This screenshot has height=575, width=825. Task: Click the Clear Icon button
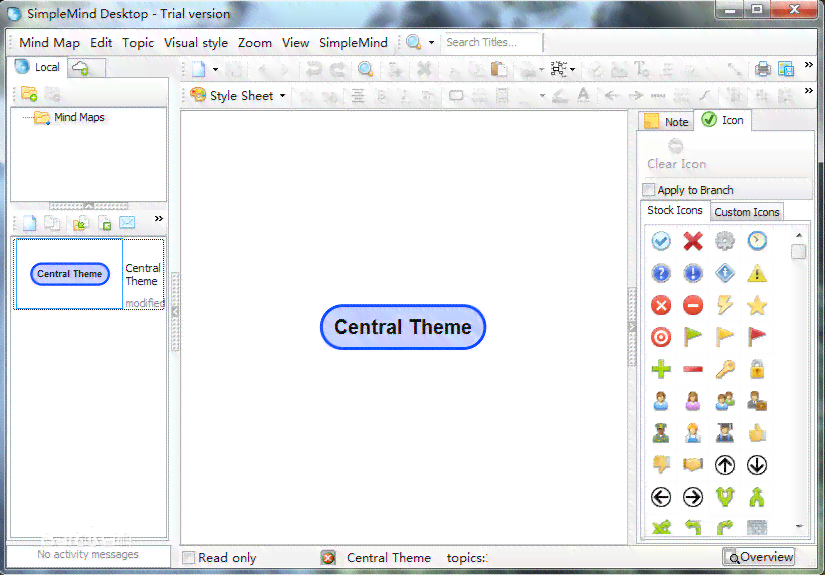[676, 154]
